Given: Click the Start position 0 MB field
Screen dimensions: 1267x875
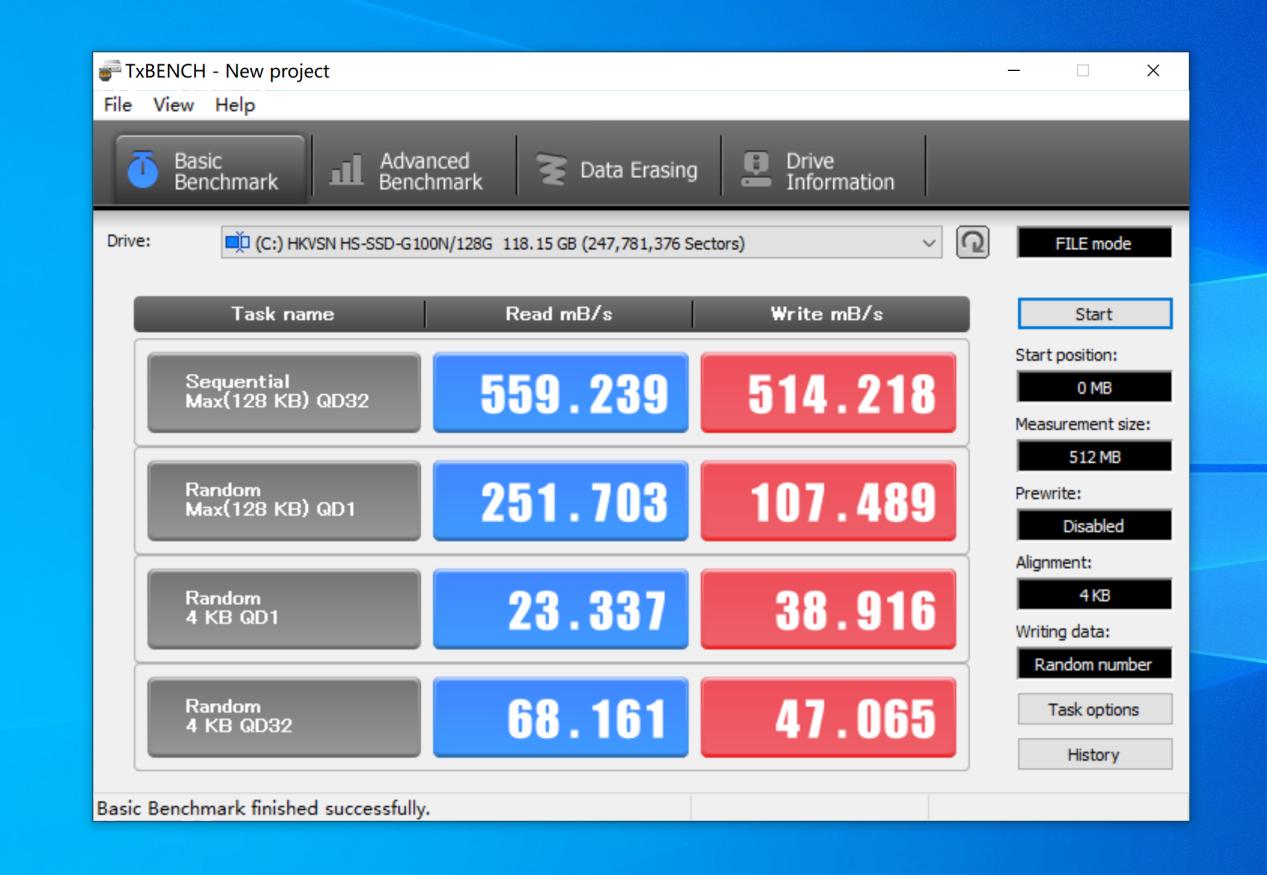Looking at the screenshot, I should pos(1094,387).
